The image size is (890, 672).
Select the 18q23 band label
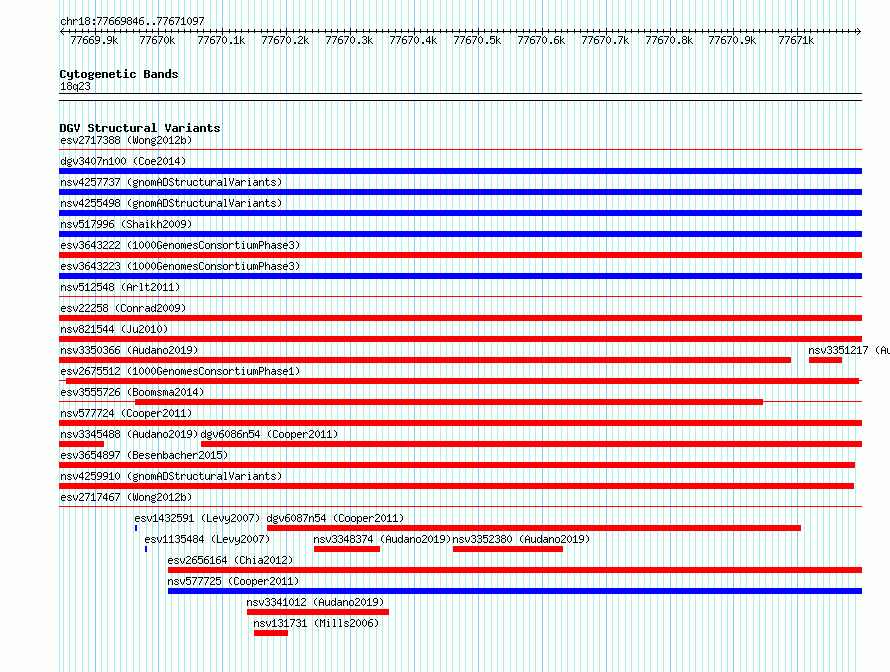coord(75,86)
